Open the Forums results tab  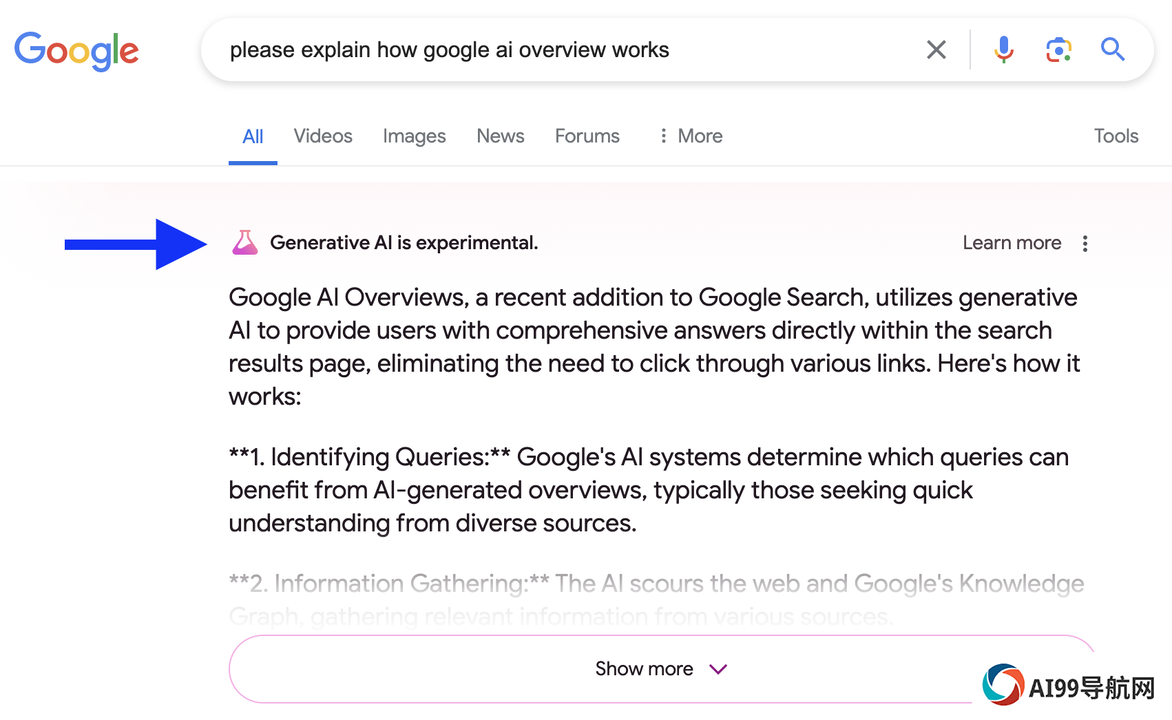tap(587, 135)
